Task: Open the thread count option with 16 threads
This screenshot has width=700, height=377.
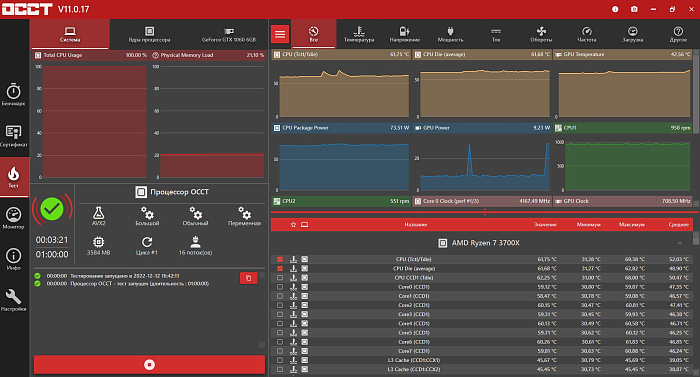Action: (x=195, y=246)
